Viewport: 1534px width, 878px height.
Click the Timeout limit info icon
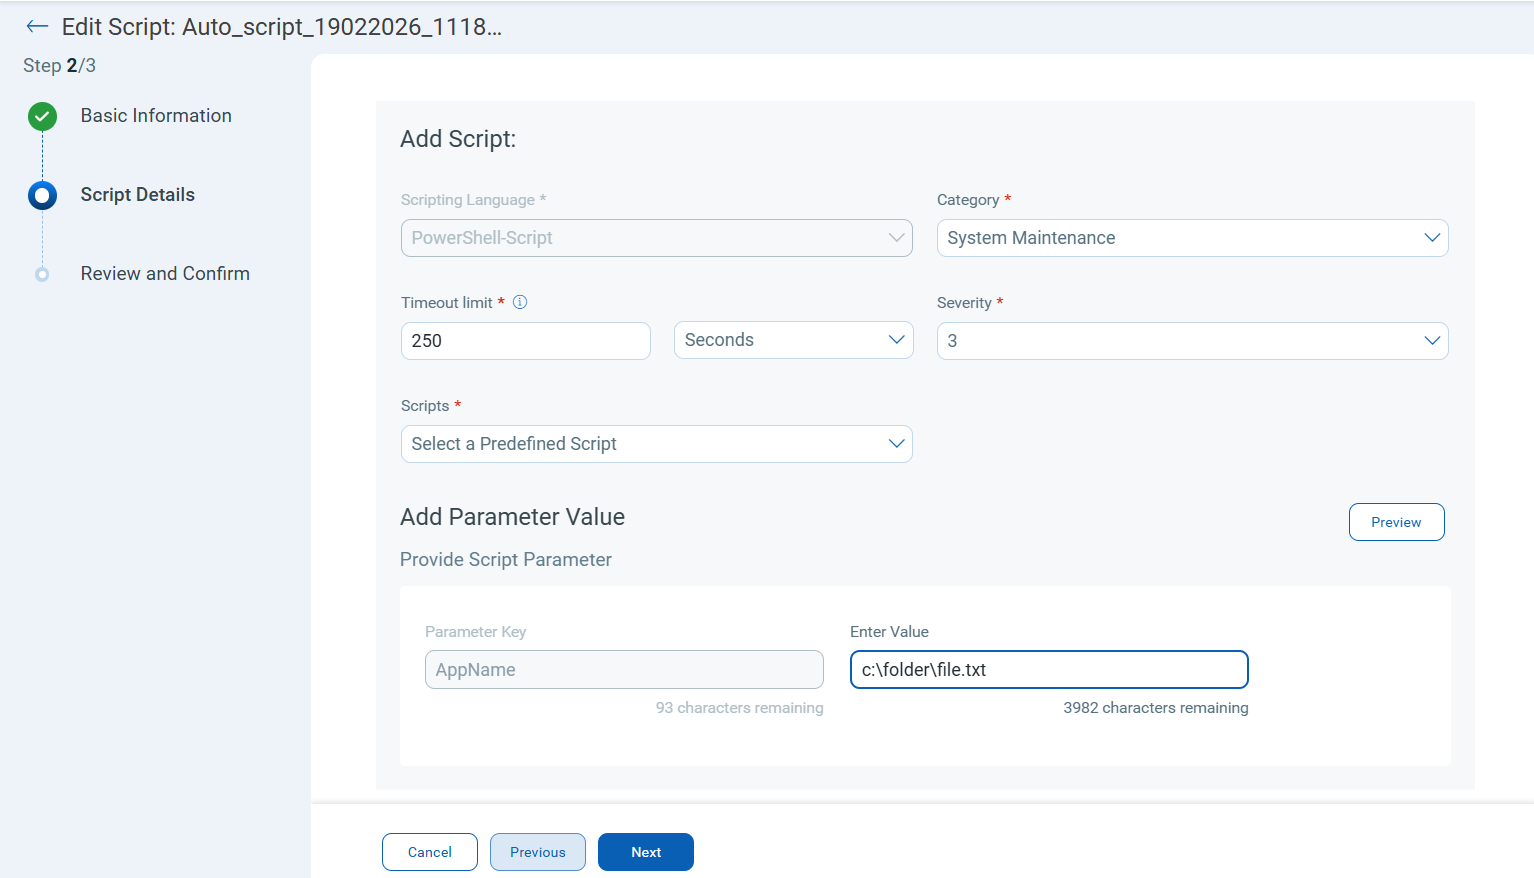520,302
